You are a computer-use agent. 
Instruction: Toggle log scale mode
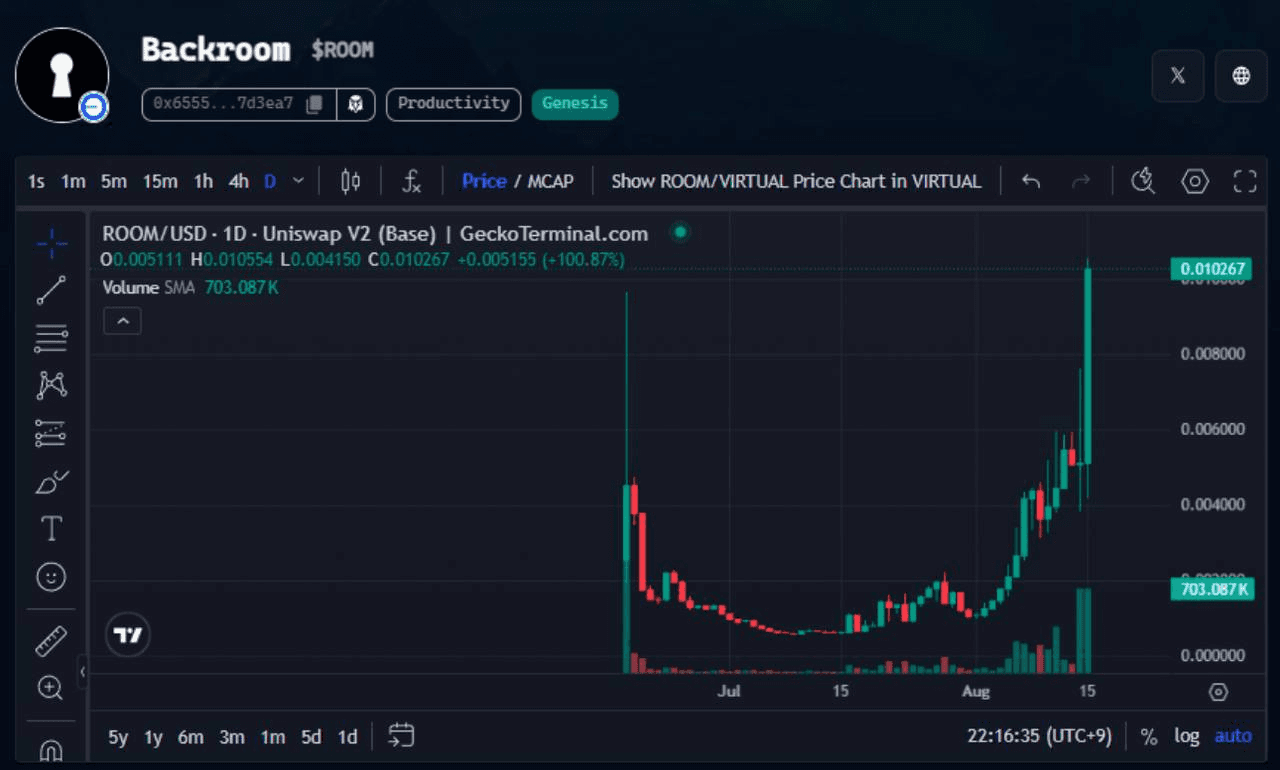click(x=1187, y=736)
